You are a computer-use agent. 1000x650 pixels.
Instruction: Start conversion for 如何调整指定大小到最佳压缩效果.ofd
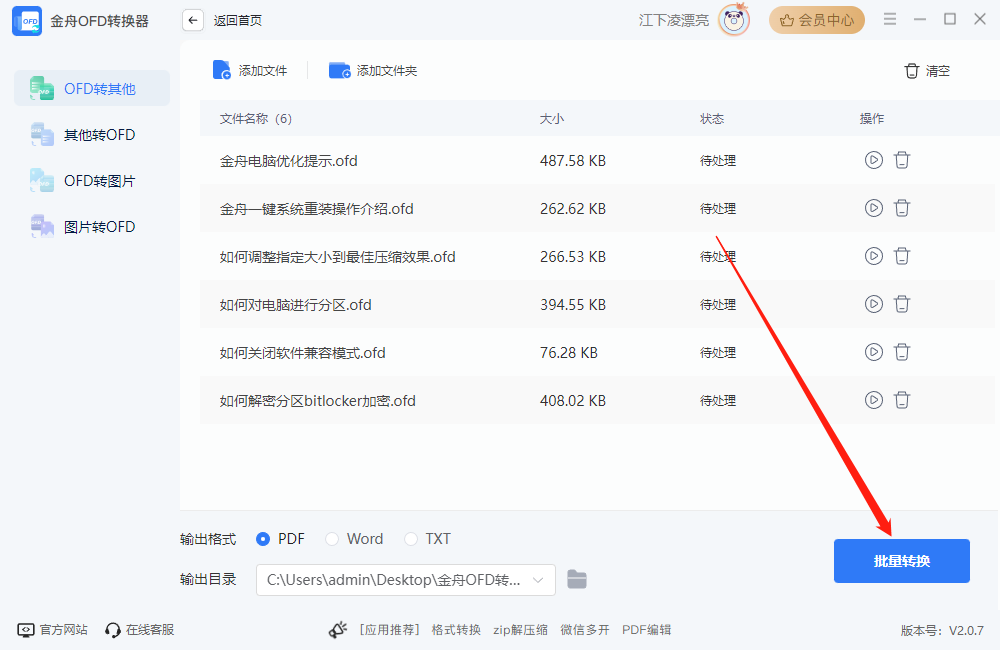pos(874,256)
